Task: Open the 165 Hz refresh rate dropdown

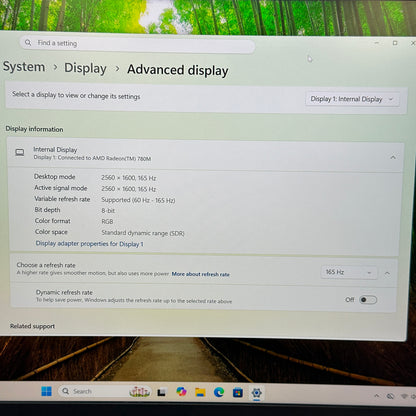Action: pyautogui.click(x=349, y=272)
